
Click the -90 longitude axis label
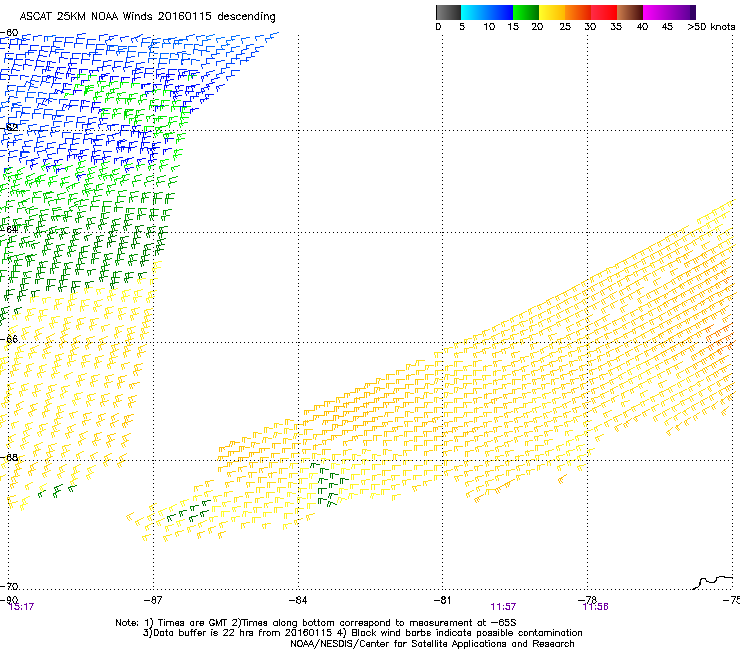9,600
